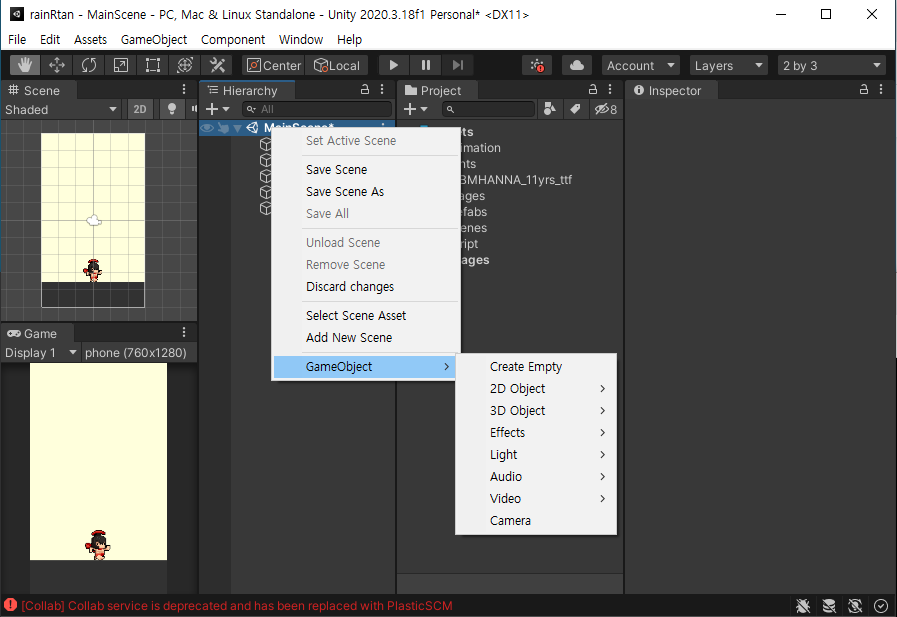Screen dimensions: 897x617
Task: Open Inspector panel options menu
Action: (x=881, y=89)
